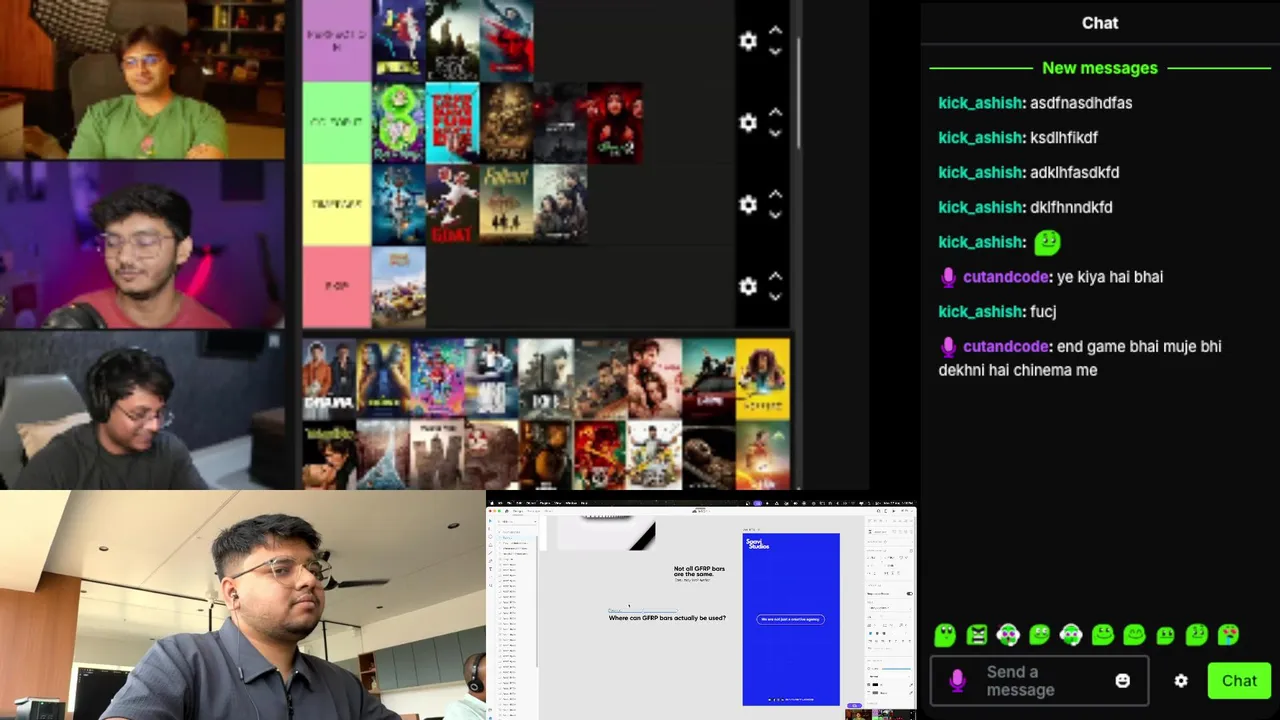Click webcam feed of man wearing headphones
The height and width of the screenshot is (720, 1280).
coord(143,410)
